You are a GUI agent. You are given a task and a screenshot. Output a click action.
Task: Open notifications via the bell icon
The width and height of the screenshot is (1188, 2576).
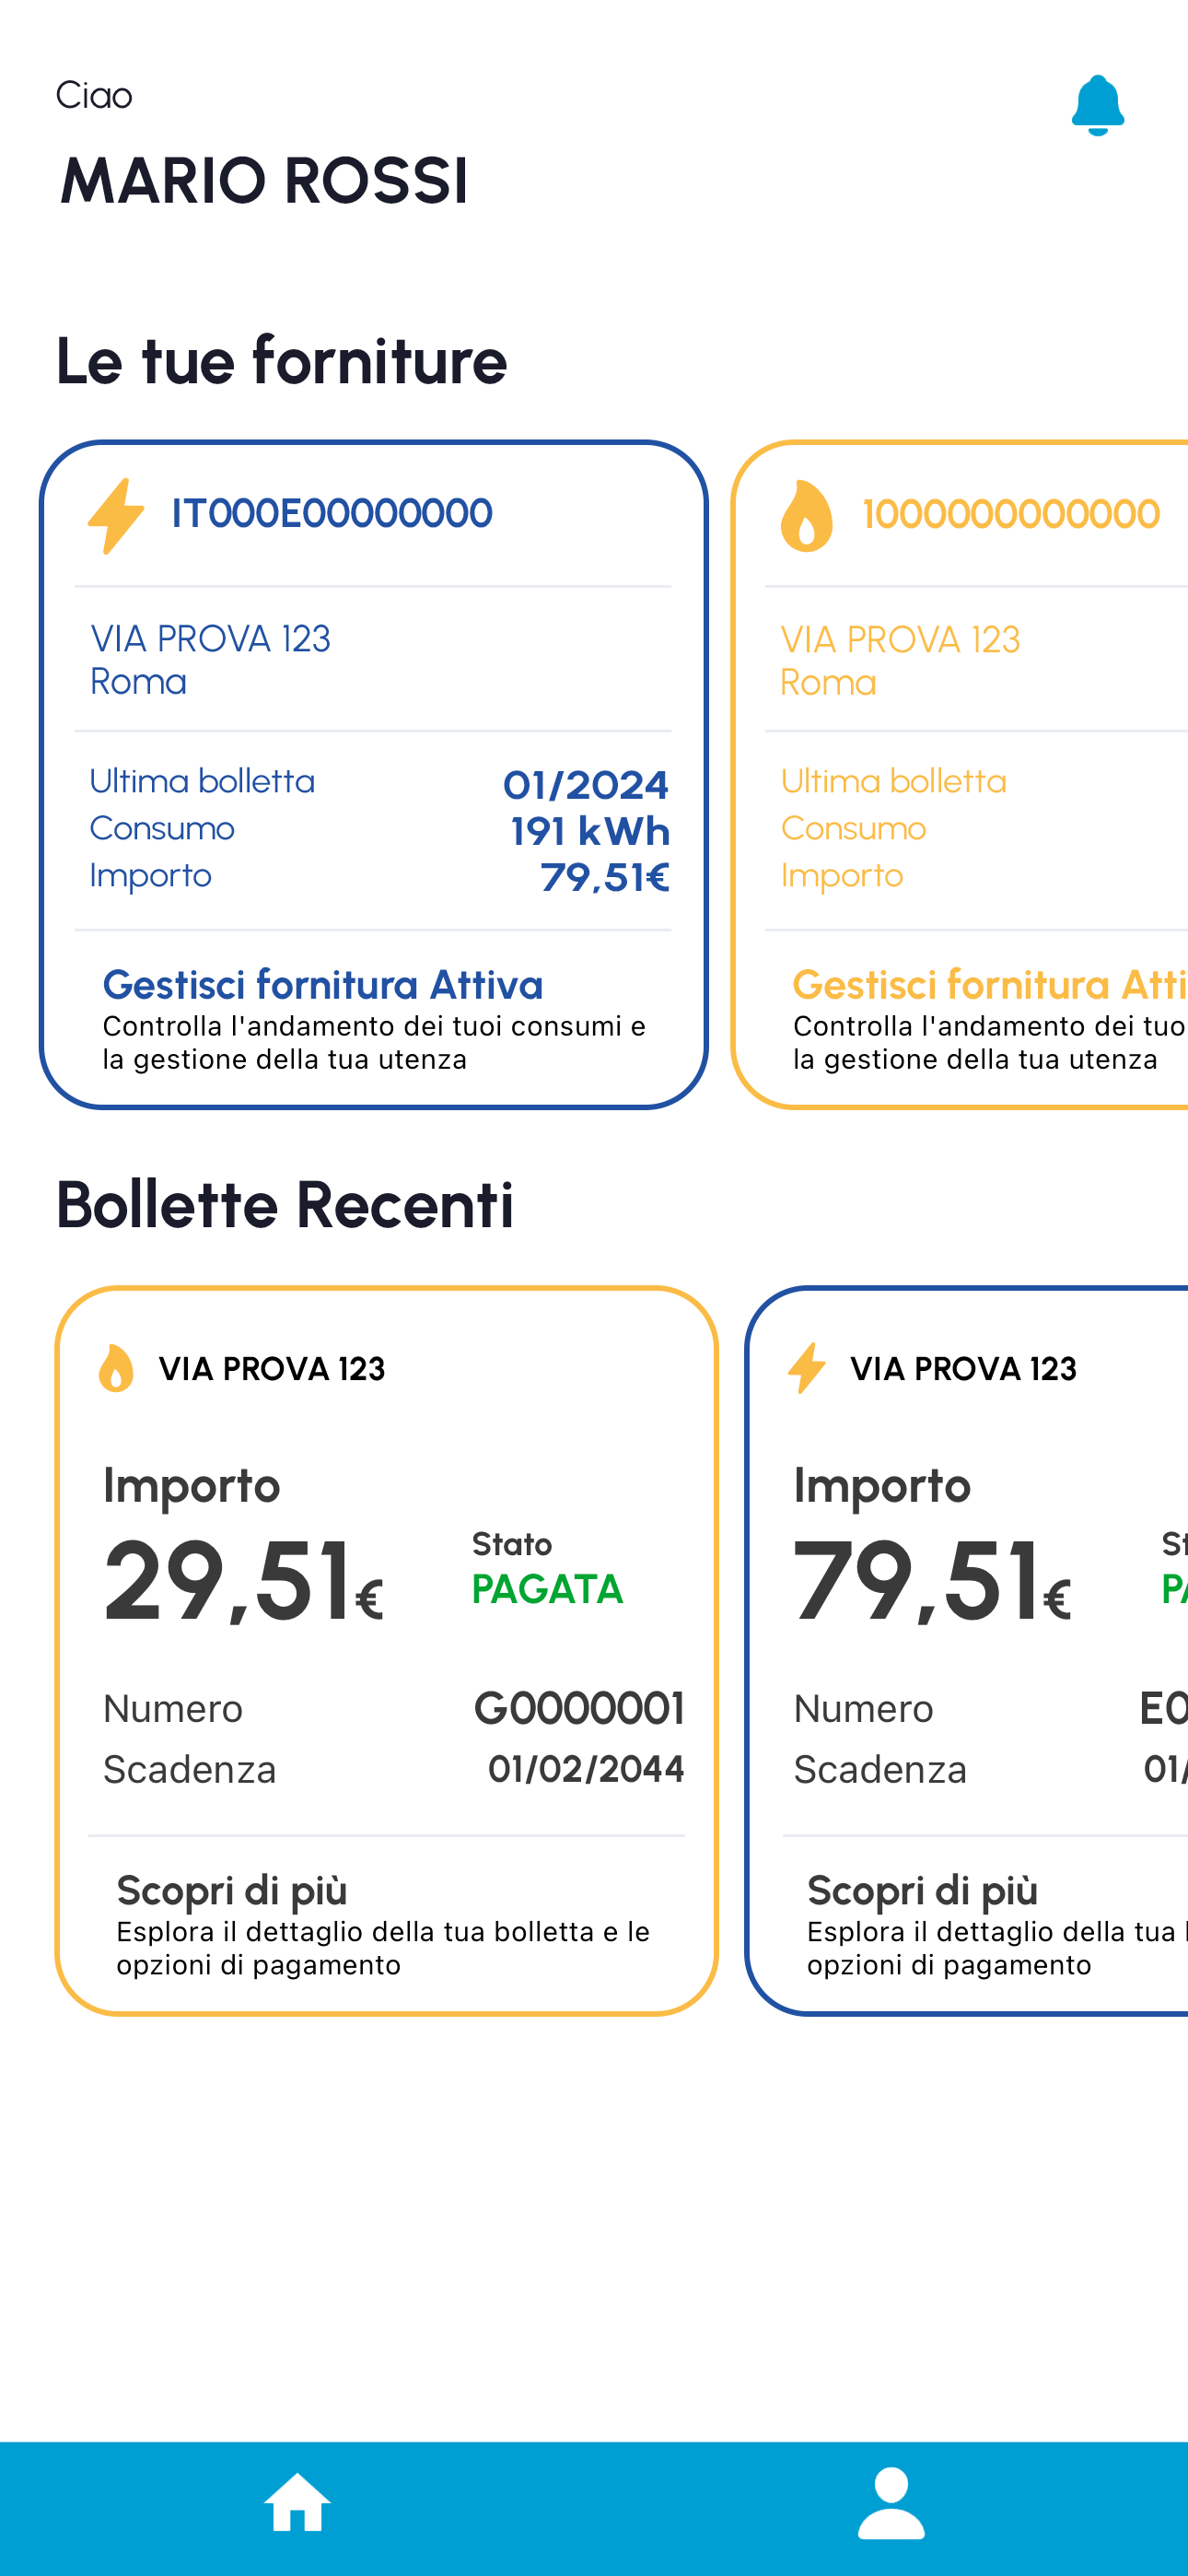click(x=1097, y=105)
